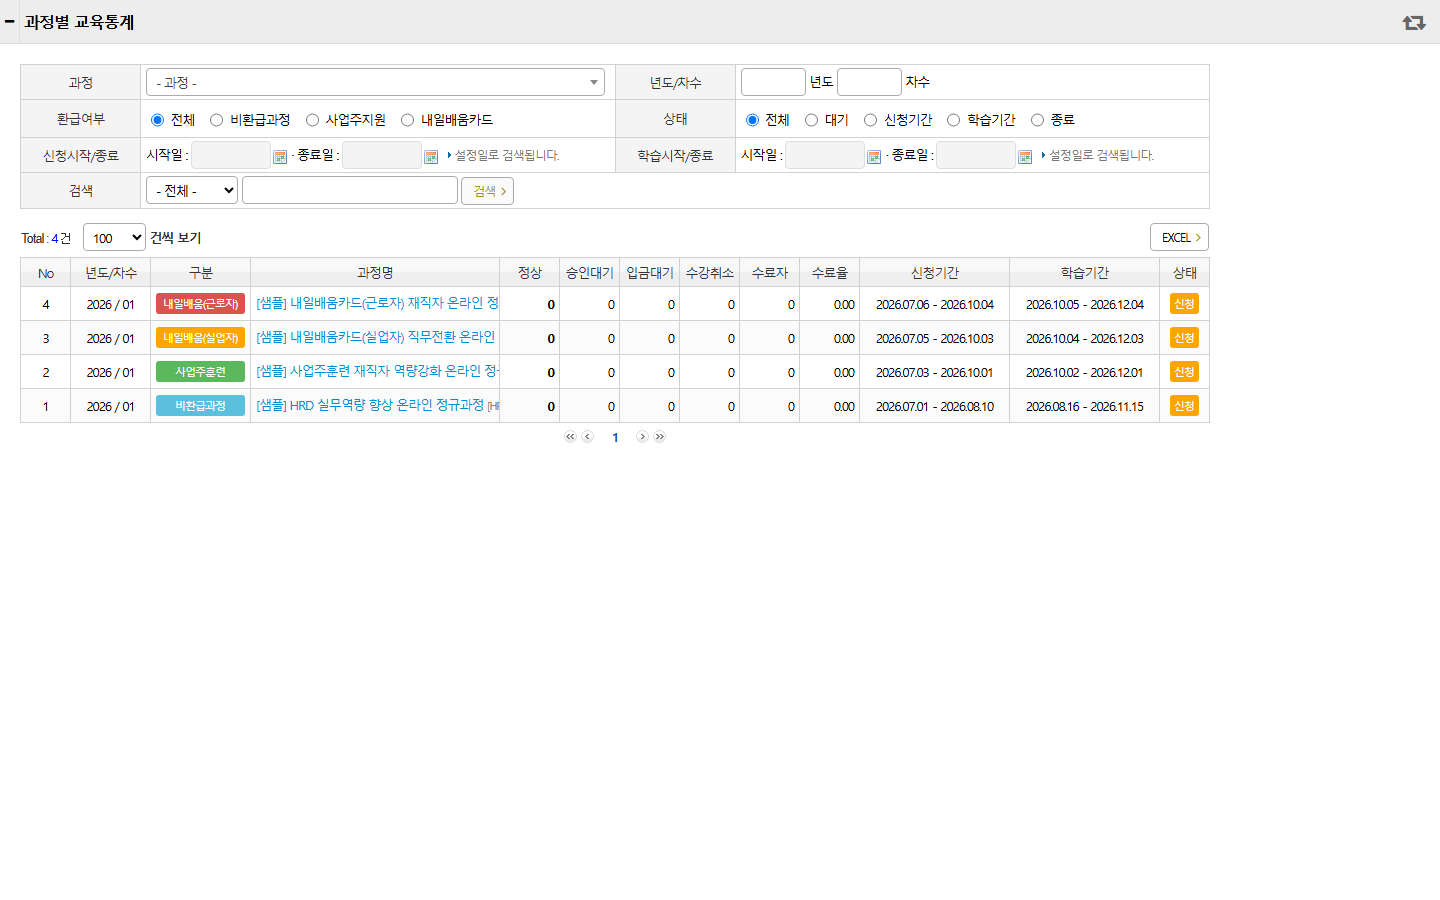Click the 학습기간 table column header
1440x900 pixels.
(1085, 273)
